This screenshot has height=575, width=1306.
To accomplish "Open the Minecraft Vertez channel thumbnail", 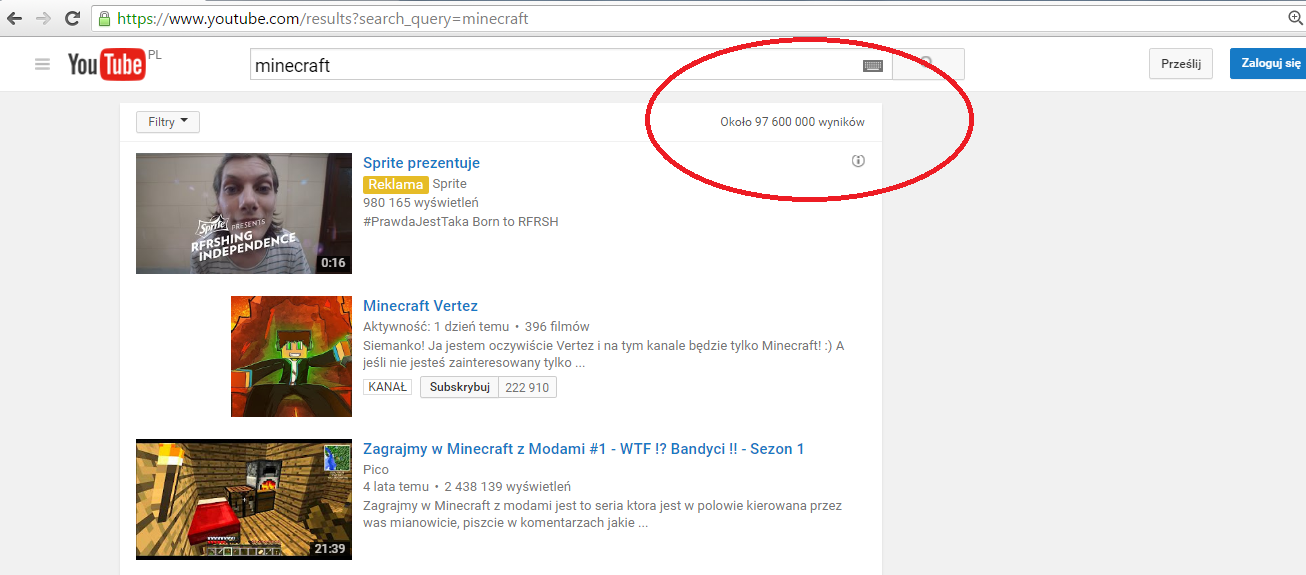I will [x=291, y=356].
